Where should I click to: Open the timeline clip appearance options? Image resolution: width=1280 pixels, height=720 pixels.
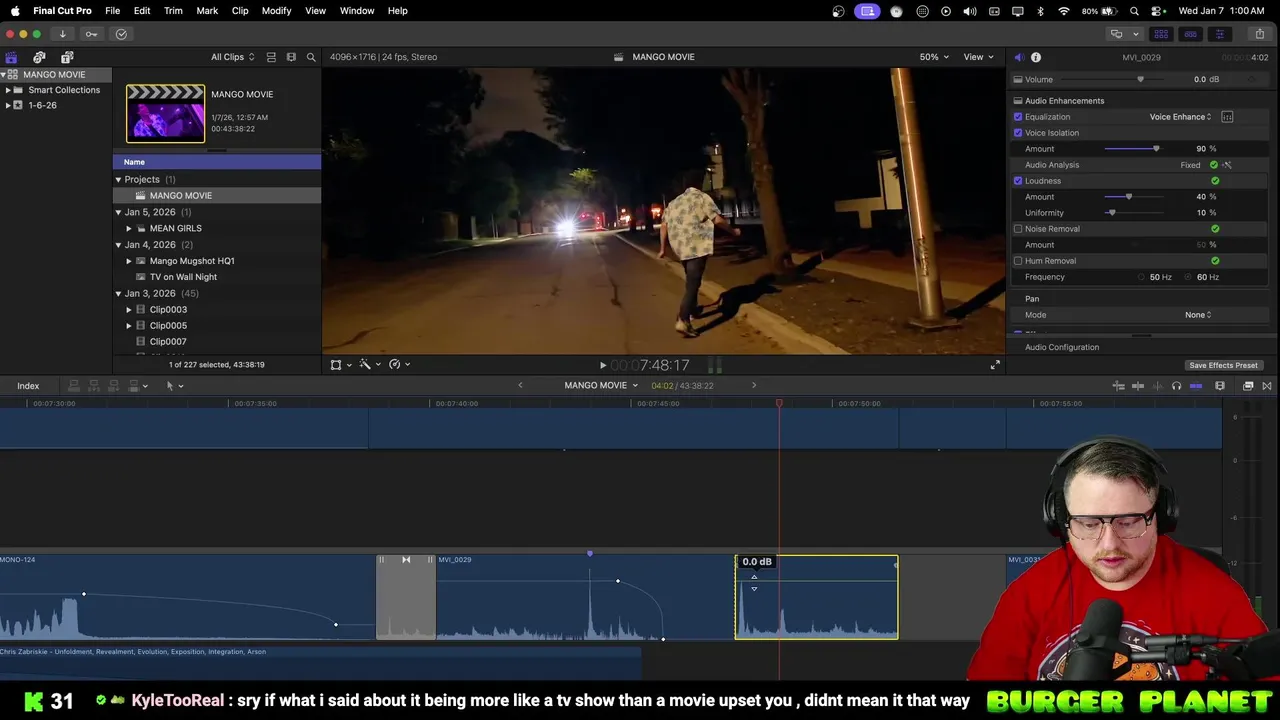[1220, 386]
